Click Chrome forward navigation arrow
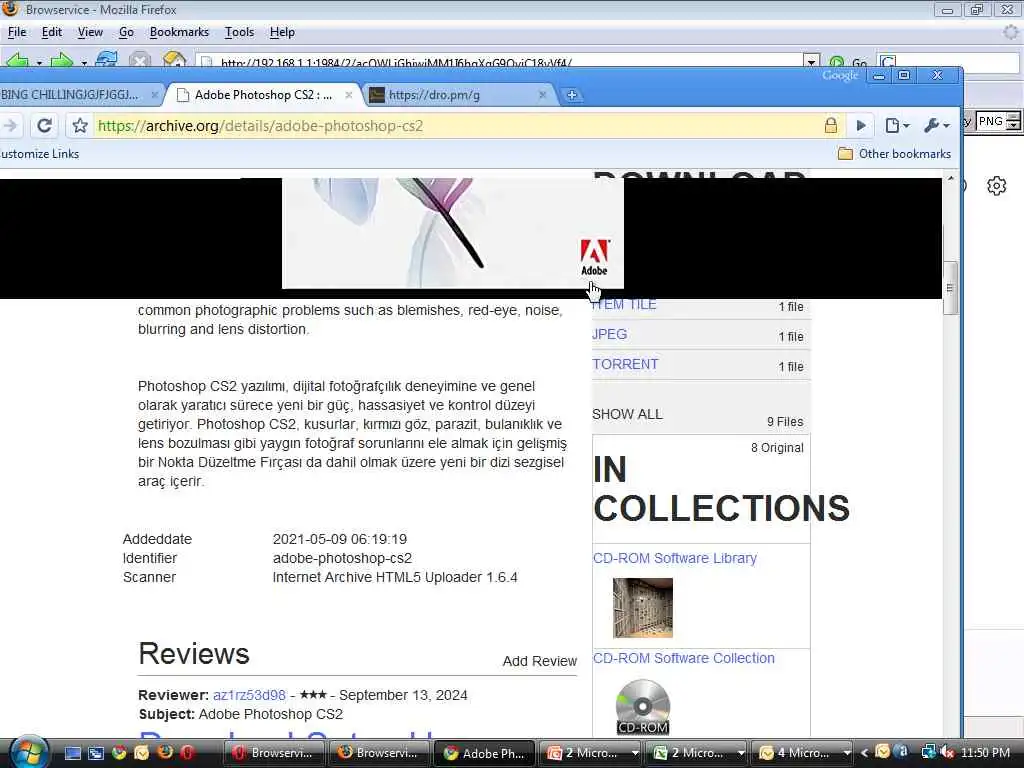Viewport: 1024px width, 768px height. (x=11, y=125)
